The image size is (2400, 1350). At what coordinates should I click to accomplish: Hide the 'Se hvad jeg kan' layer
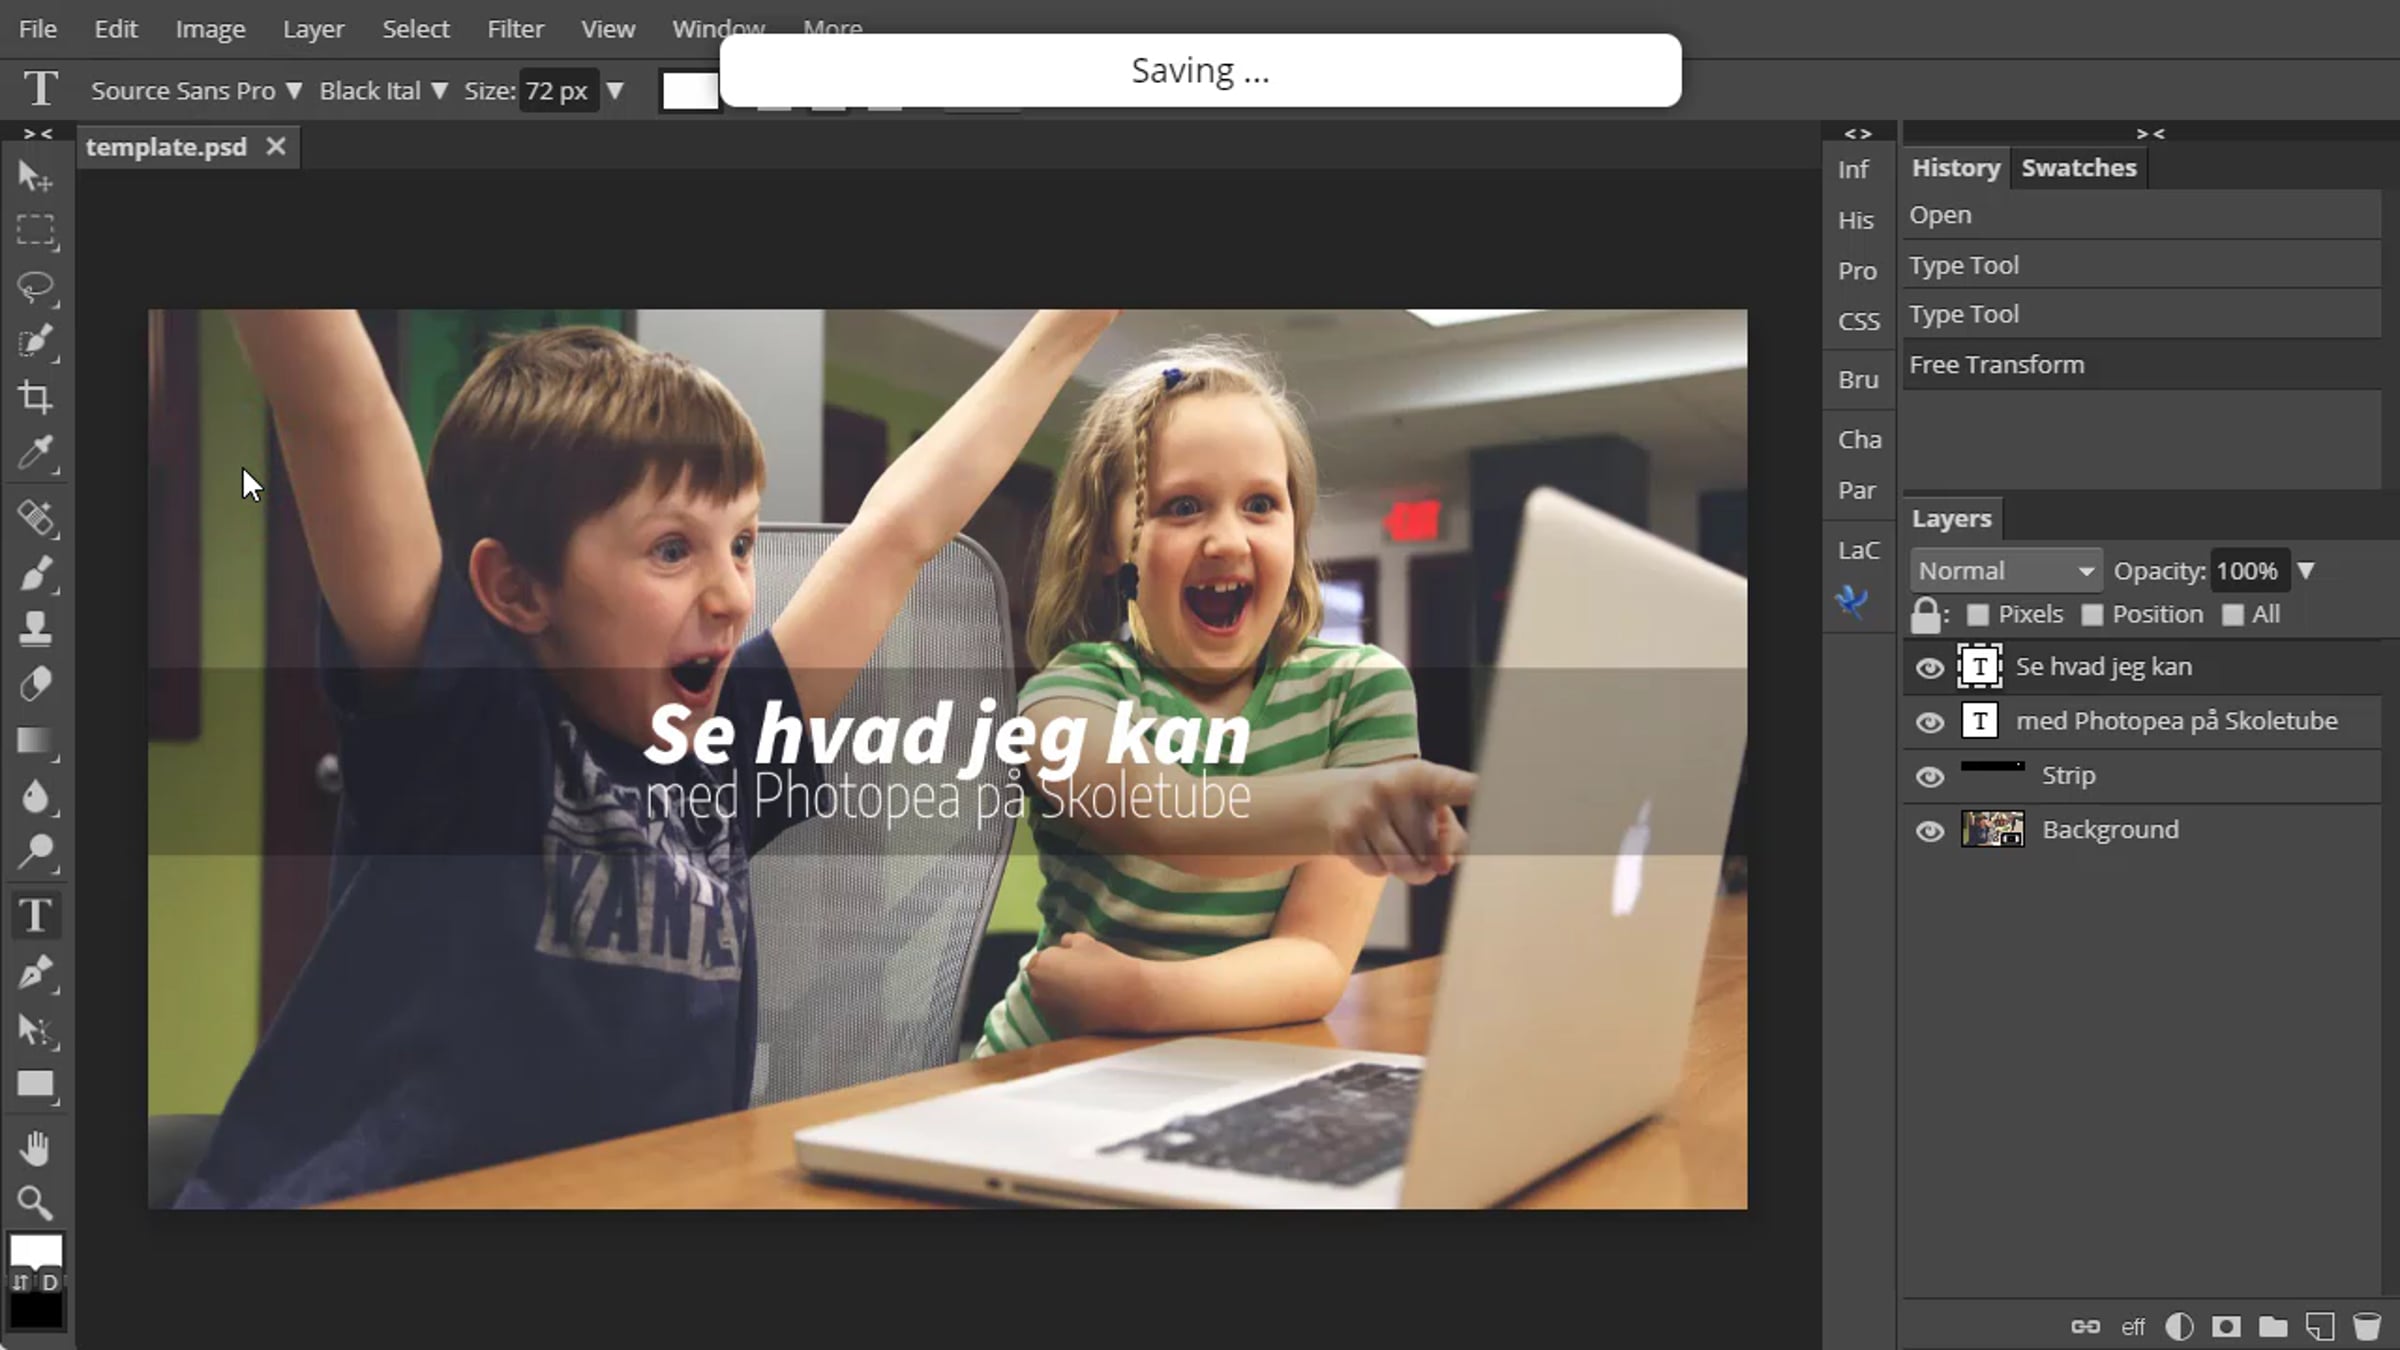click(1930, 668)
